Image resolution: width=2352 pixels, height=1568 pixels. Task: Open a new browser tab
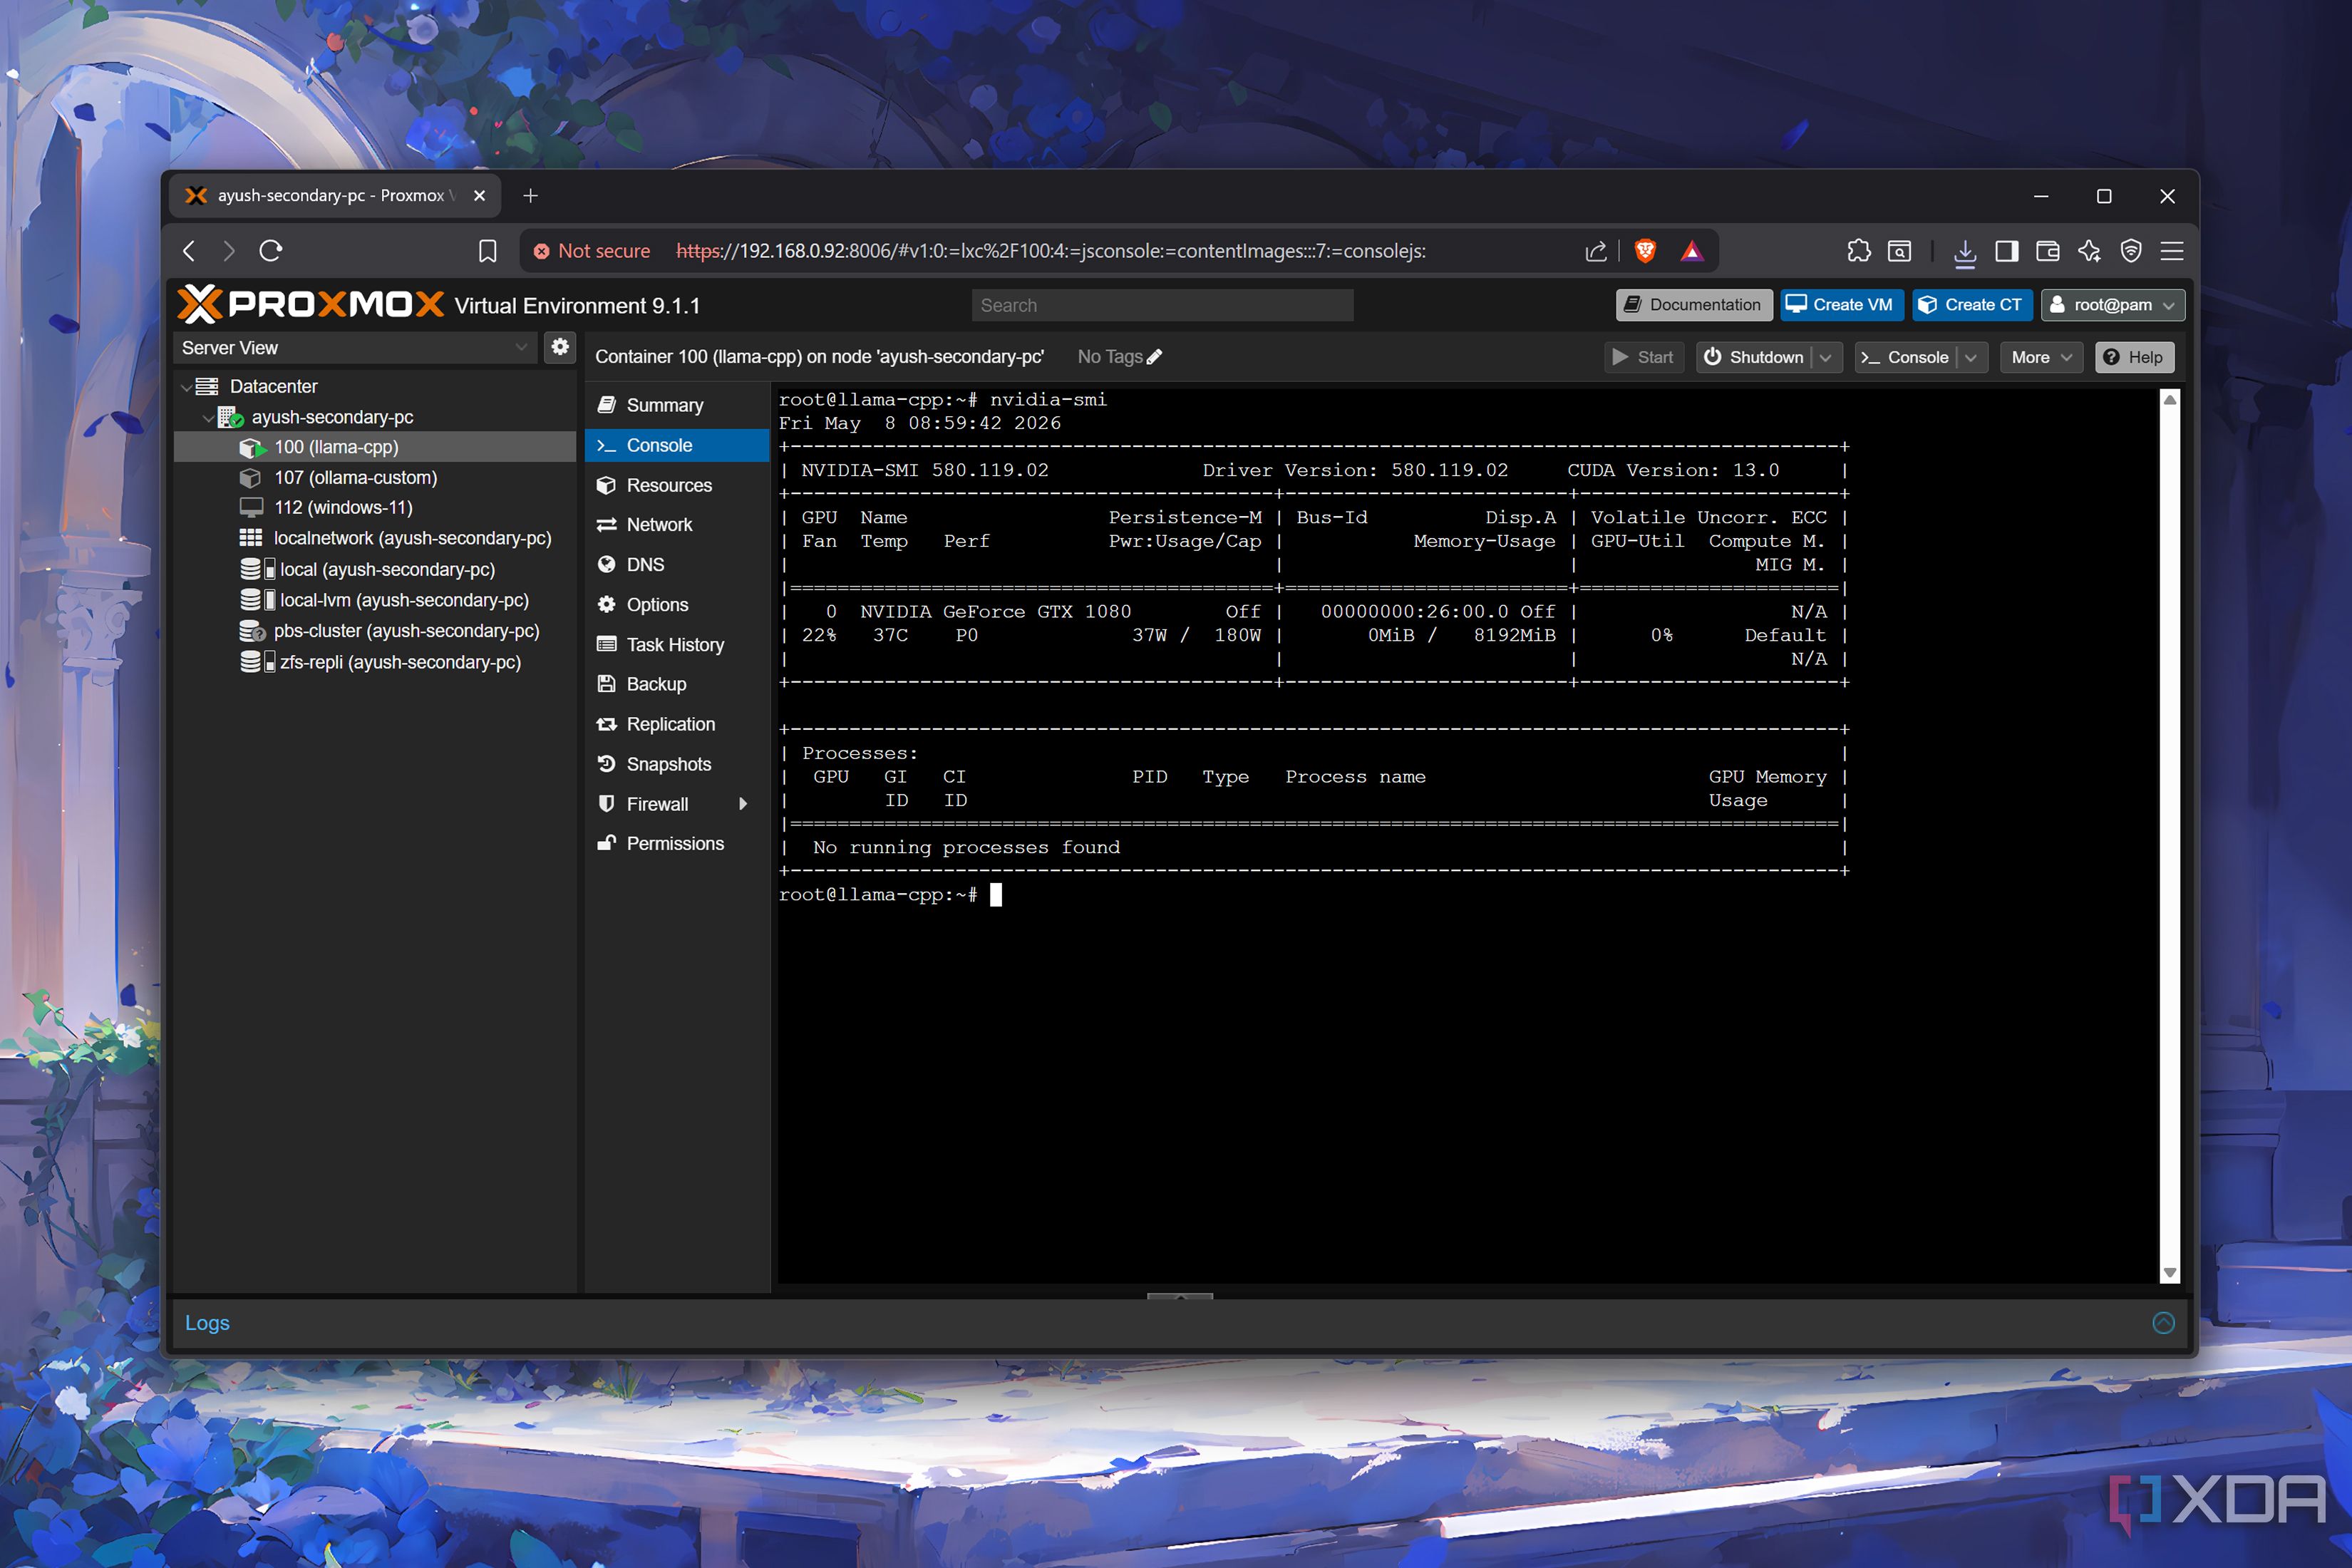(x=531, y=196)
